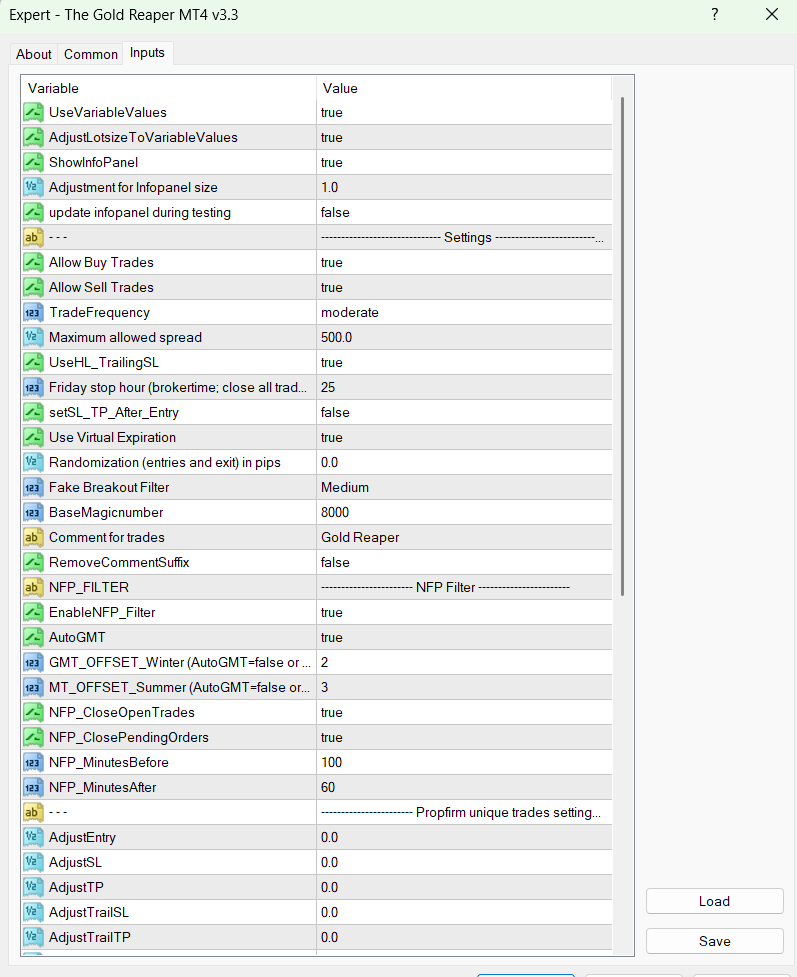Click the NFP_FILTER string icon
The image size is (797, 977).
[x=33, y=587]
